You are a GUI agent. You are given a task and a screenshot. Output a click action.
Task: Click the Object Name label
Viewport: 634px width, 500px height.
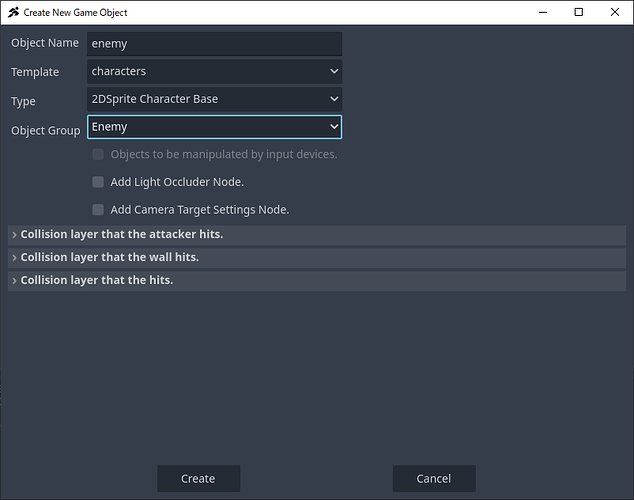click(x=44, y=44)
